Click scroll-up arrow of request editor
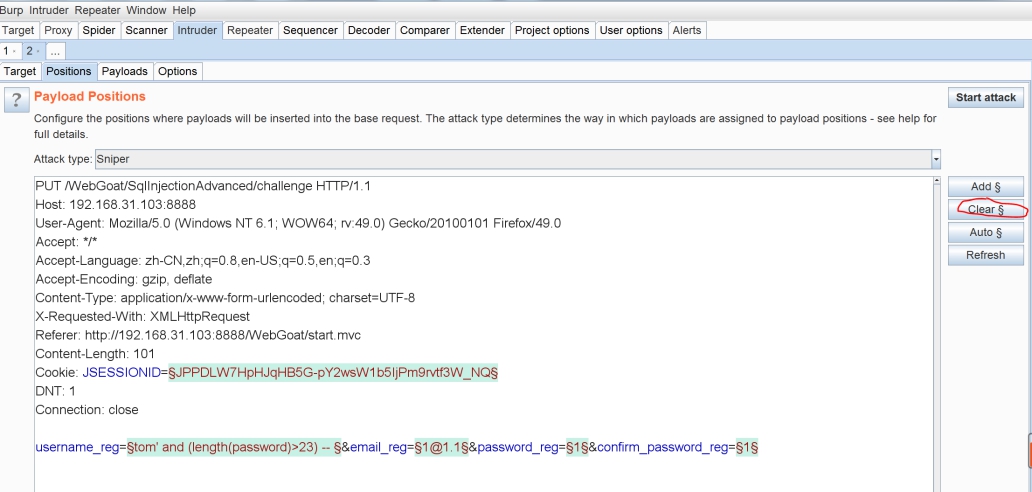The width and height of the screenshot is (1032, 492). (937, 181)
